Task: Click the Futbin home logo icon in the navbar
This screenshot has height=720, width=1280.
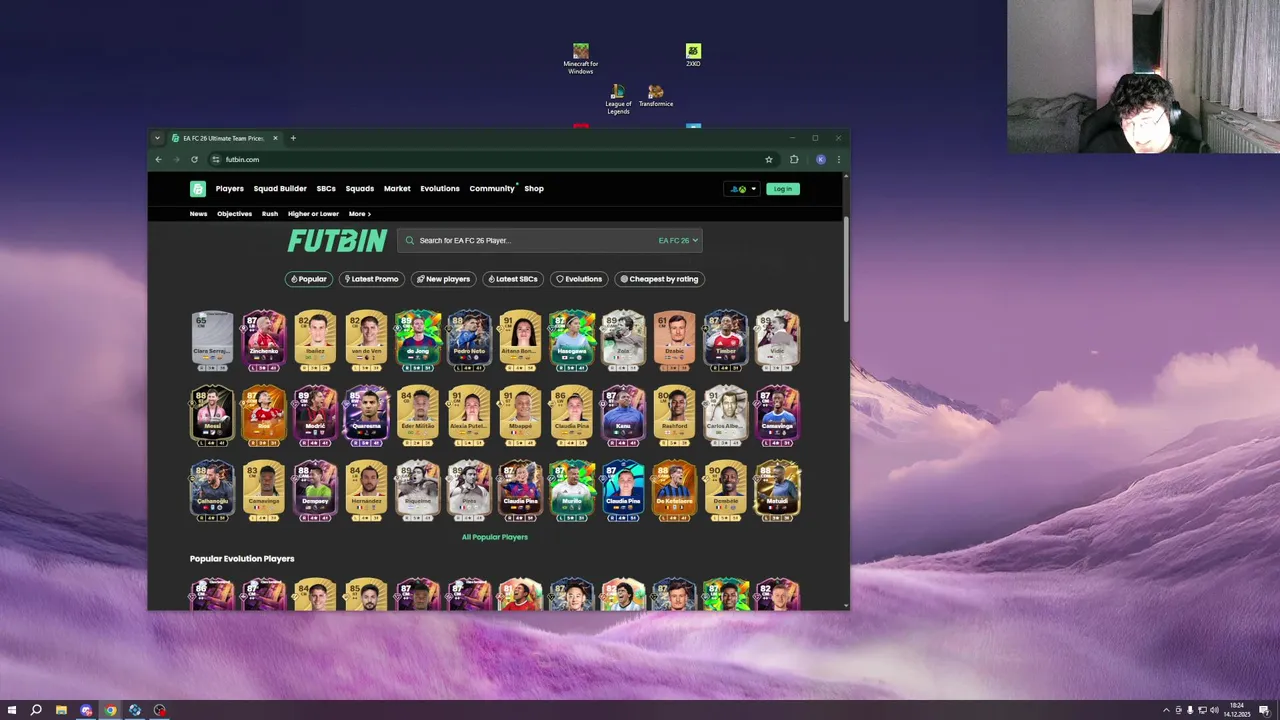Action: point(198,189)
